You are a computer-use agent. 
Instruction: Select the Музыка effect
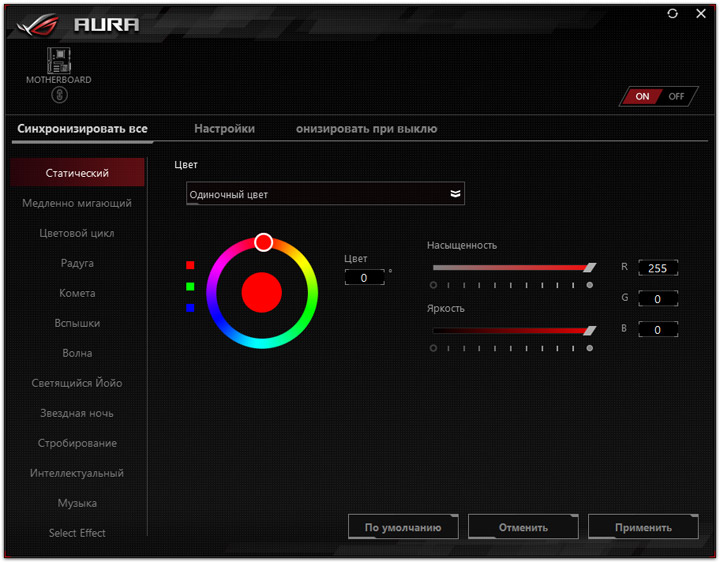pyautogui.click(x=77, y=503)
